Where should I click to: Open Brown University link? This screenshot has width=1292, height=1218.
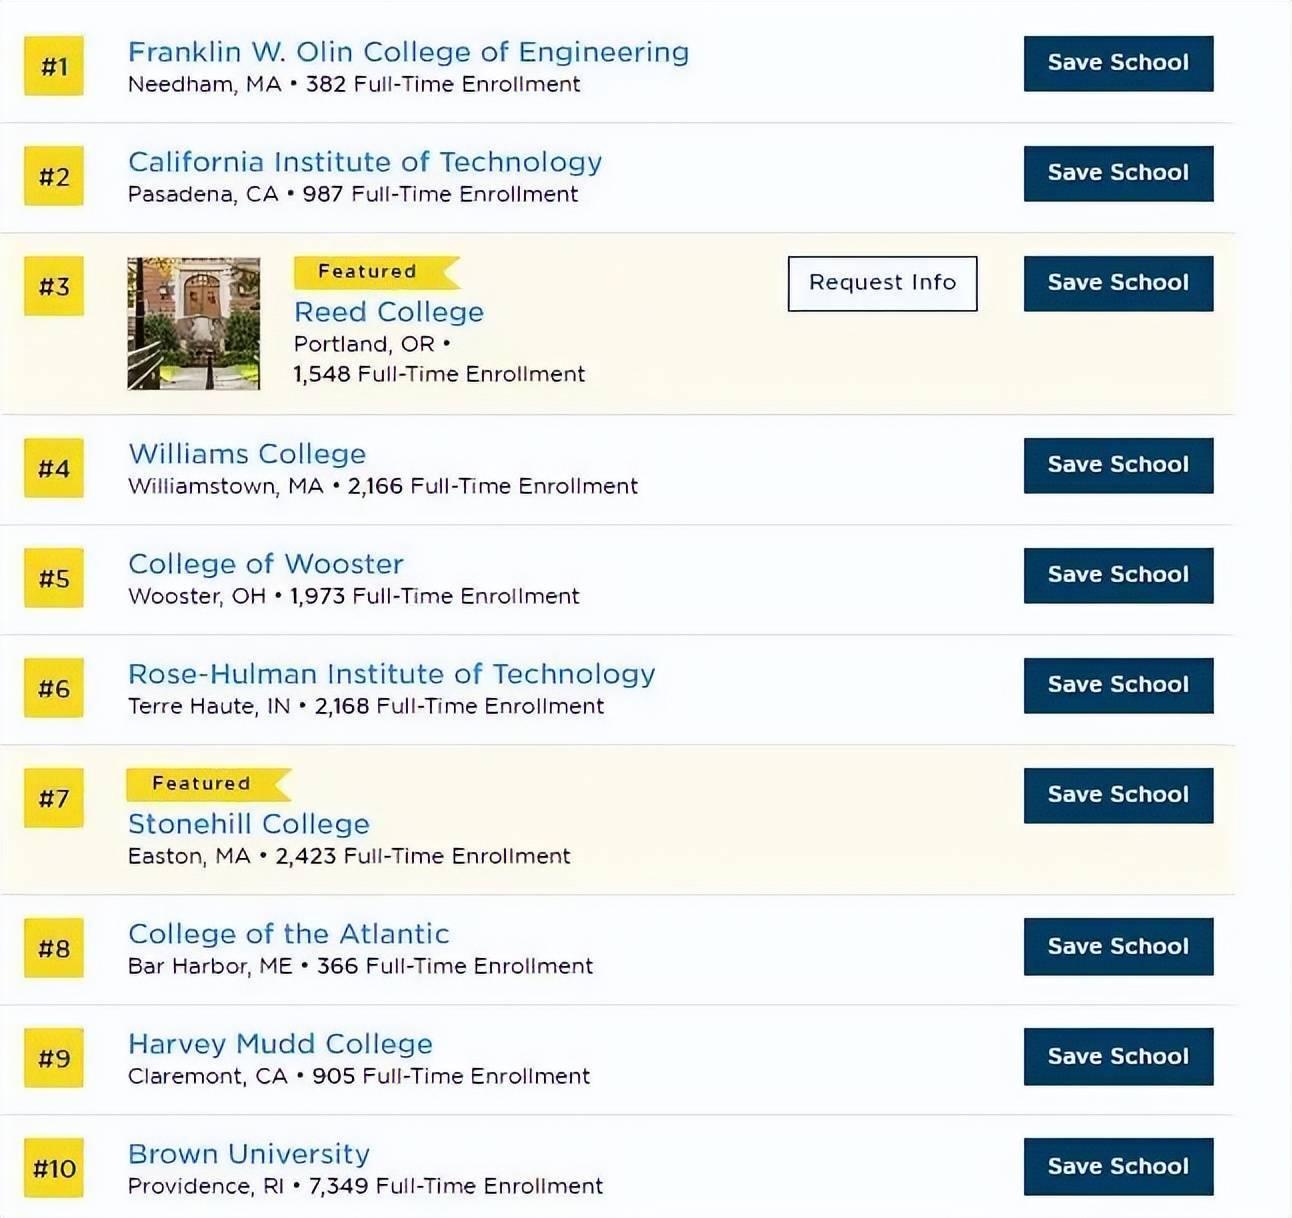pyautogui.click(x=249, y=1154)
